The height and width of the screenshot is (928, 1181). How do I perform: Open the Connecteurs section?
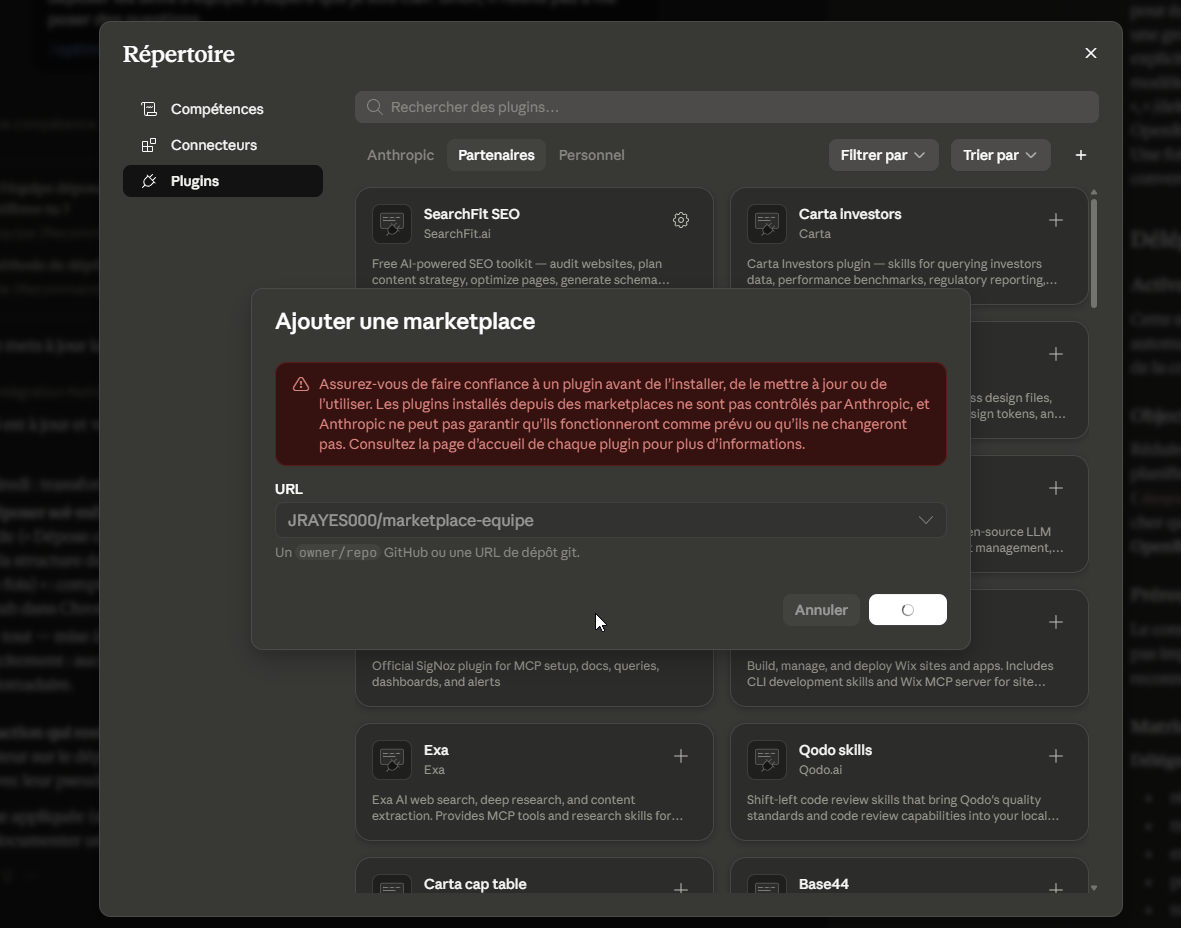(223, 145)
